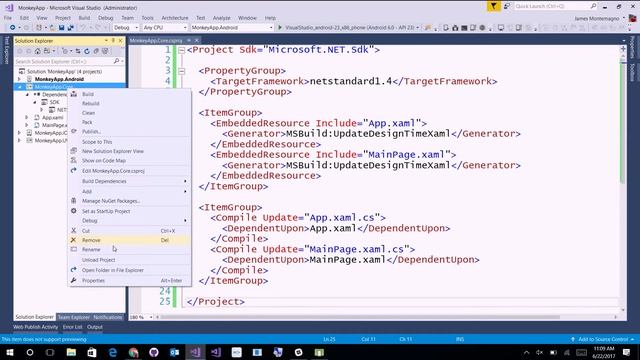Click the Android device manager house icon
Screen dimensions: 640x360
coord(455,27)
